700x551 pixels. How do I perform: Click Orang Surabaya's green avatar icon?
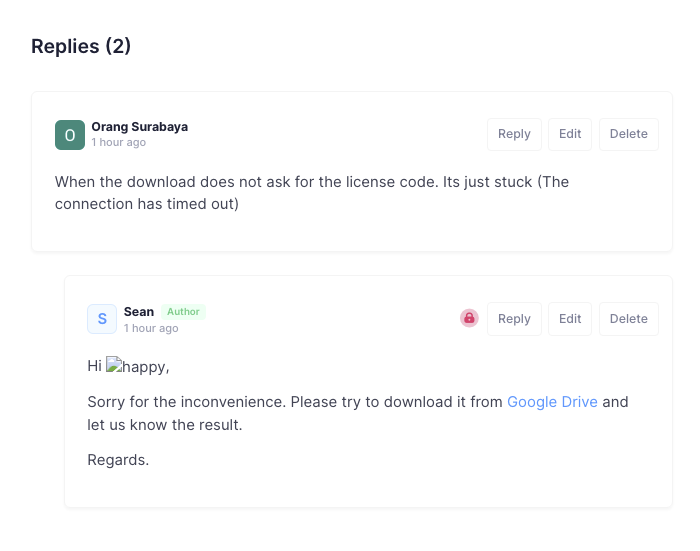click(70, 135)
